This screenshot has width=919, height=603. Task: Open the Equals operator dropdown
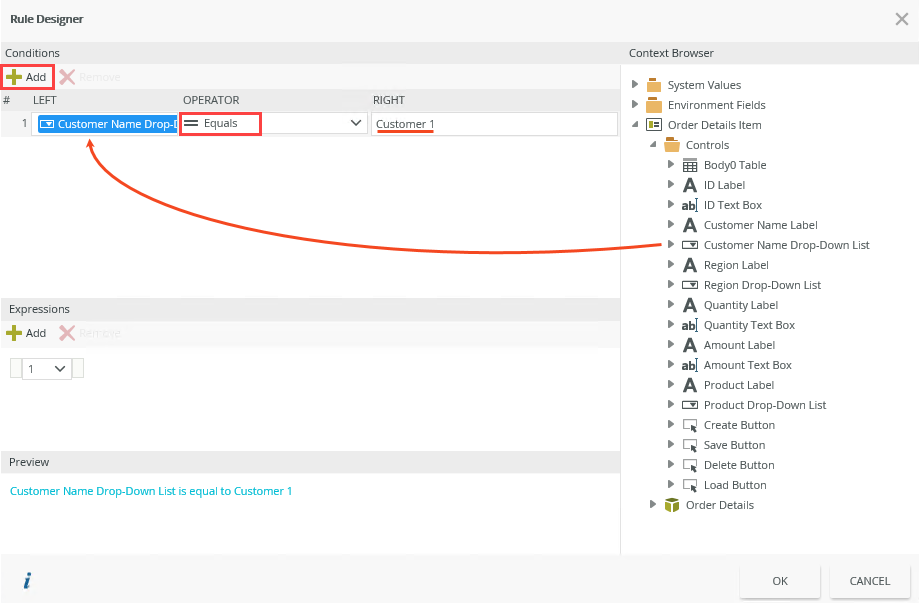click(x=355, y=123)
